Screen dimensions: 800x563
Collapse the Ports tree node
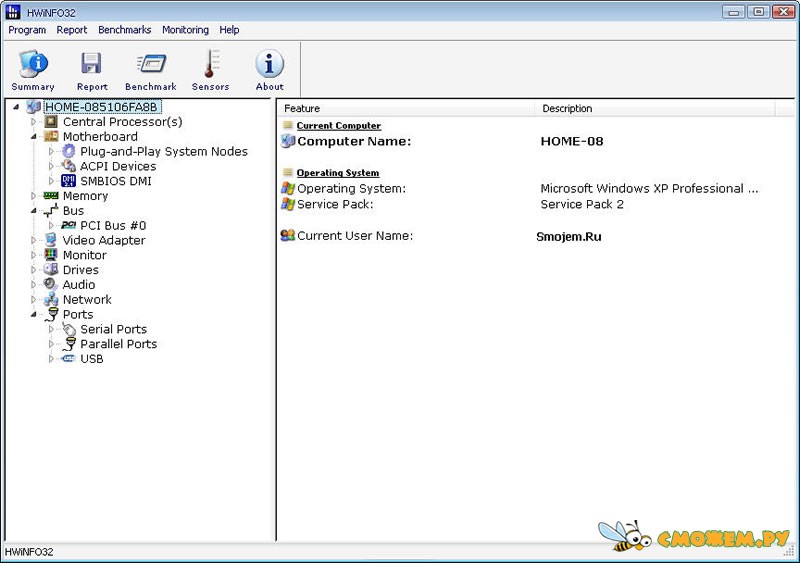(34, 314)
